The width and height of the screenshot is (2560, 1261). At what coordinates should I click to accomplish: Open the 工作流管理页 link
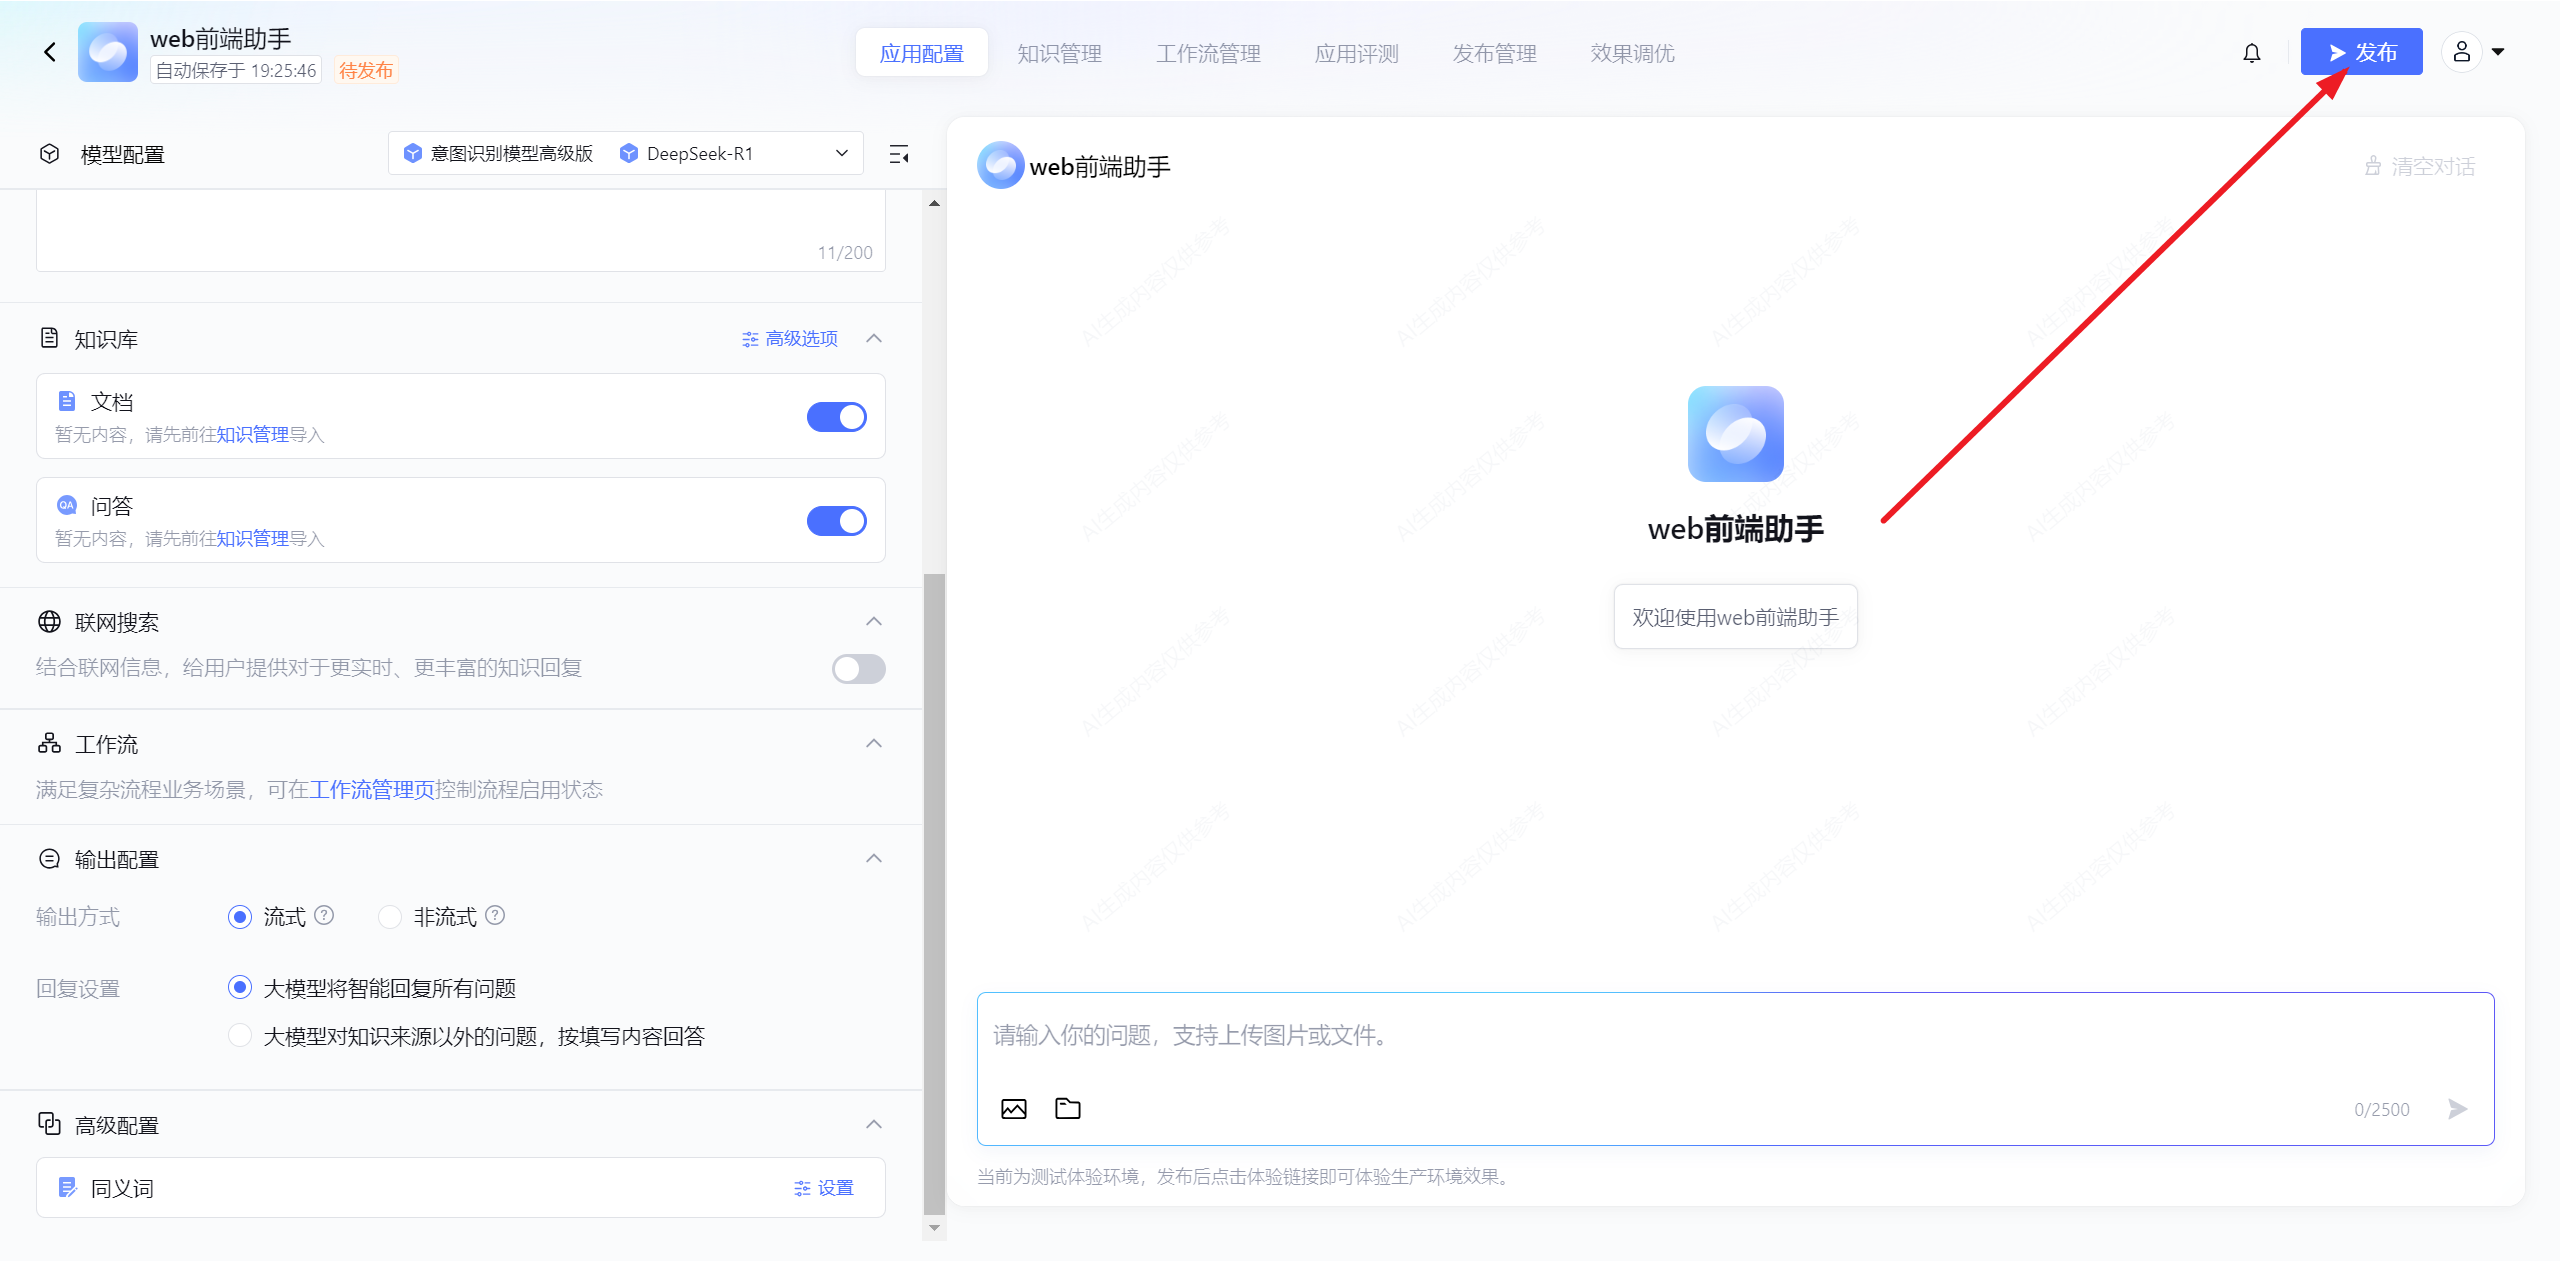[372, 789]
